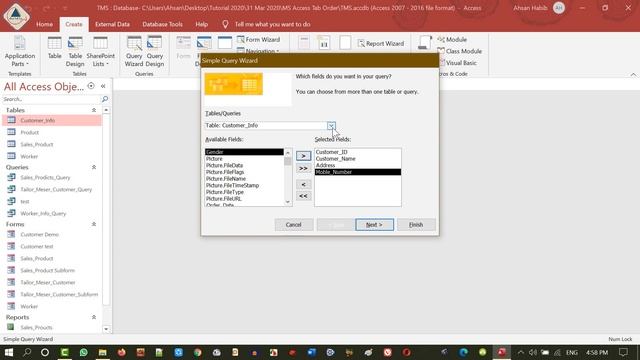Insert a new Module

tap(452, 40)
